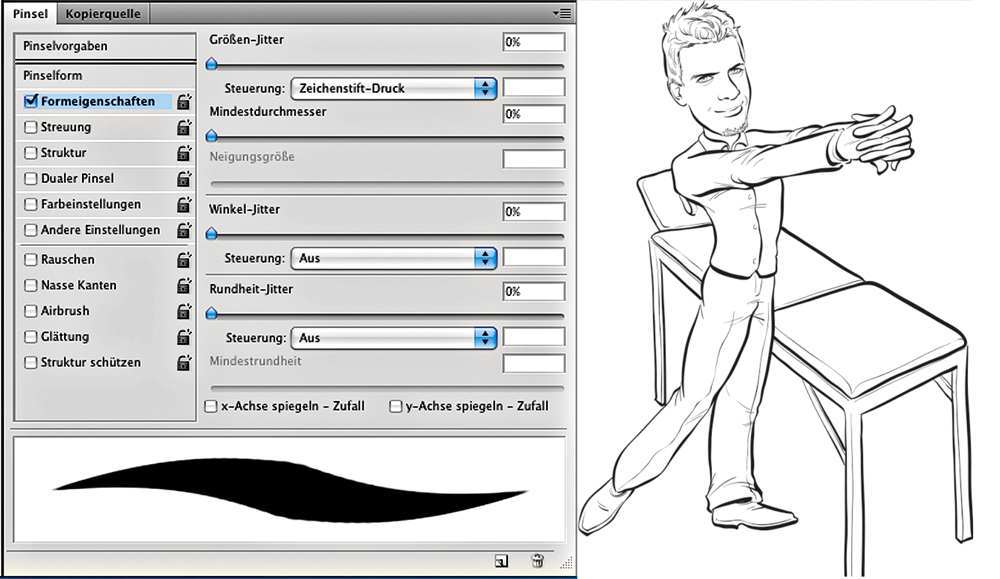Enable the Rauschen checkbox
Viewport: 1000px width, 579px height.
31,260
